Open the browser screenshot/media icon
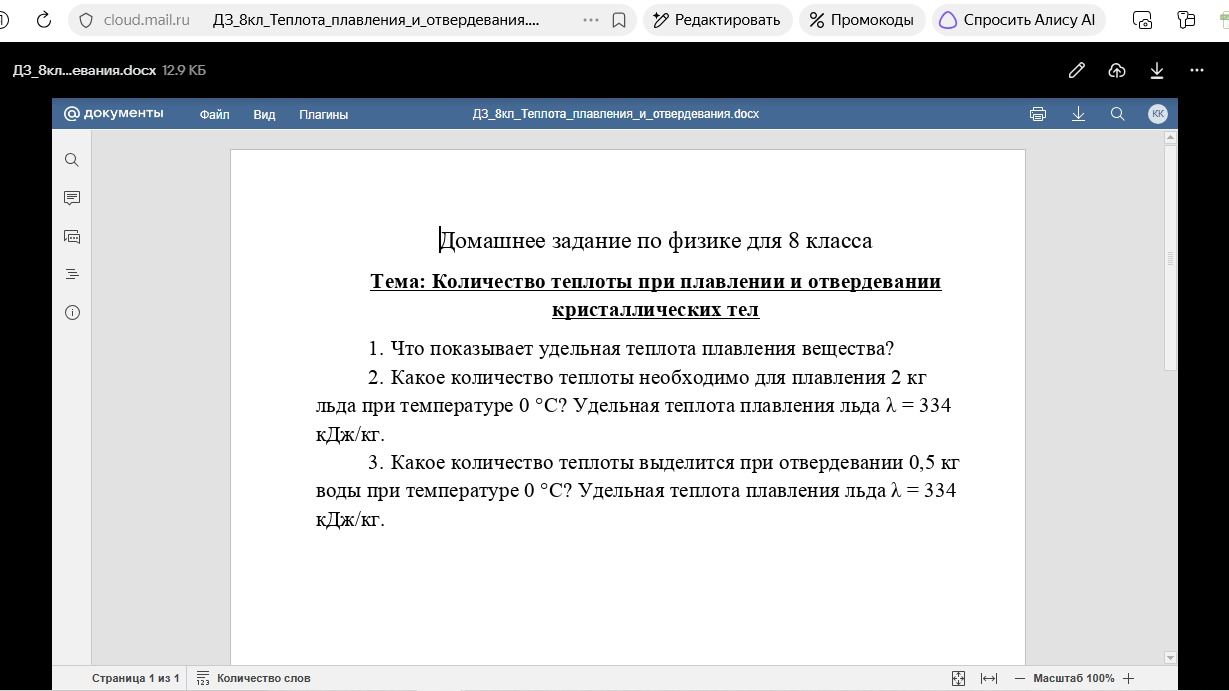Image resolution: width=1229 pixels, height=691 pixels. pyautogui.click(x=1142, y=20)
